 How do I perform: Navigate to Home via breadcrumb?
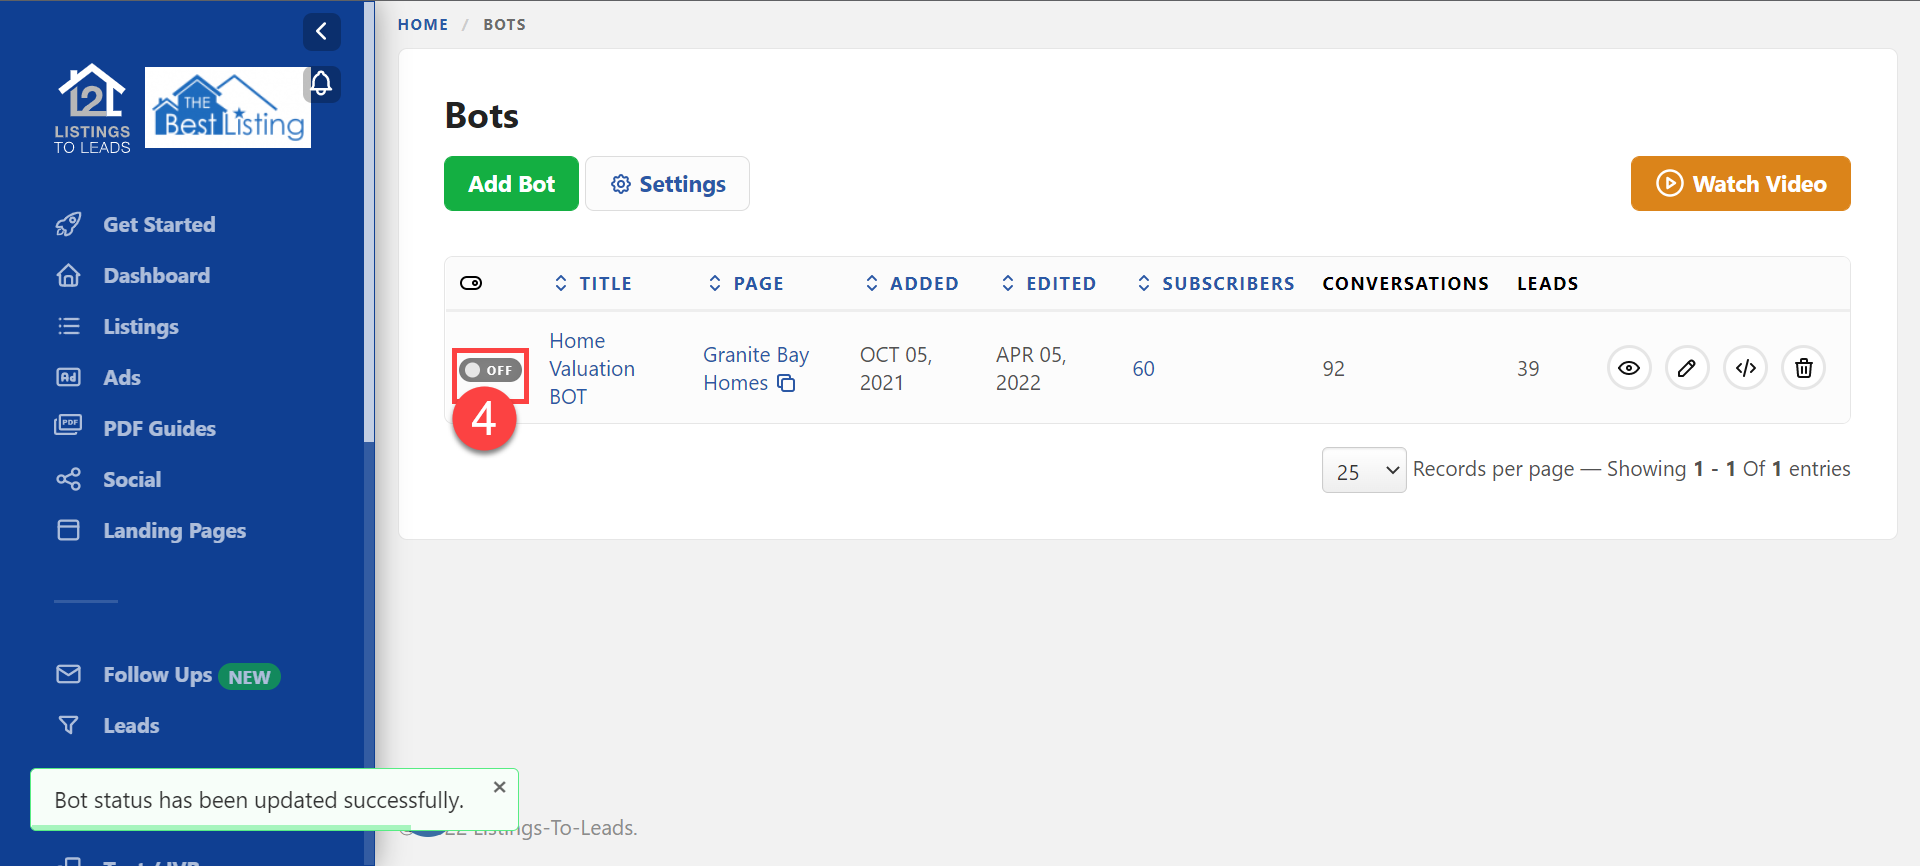[x=423, y=25]
